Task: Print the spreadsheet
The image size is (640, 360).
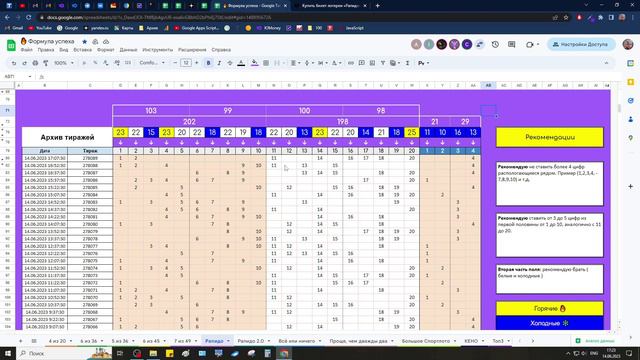Action: tap(35, 63)
